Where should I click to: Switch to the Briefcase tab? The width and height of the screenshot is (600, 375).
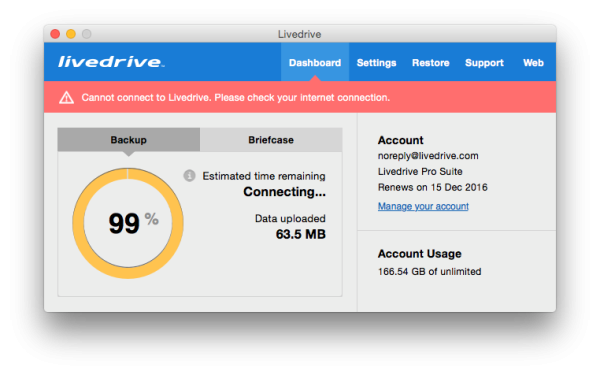click(x=271, y=140)
